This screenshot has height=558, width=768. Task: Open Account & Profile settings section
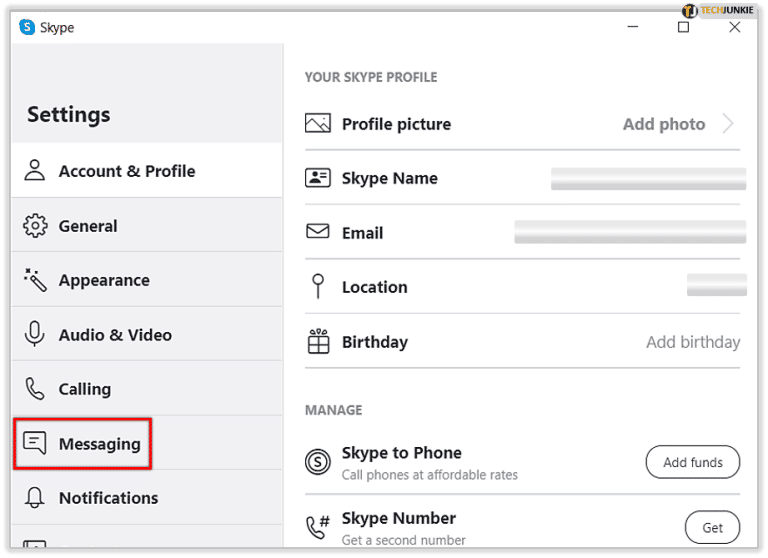pyautogui.click(x=146, y=170)
